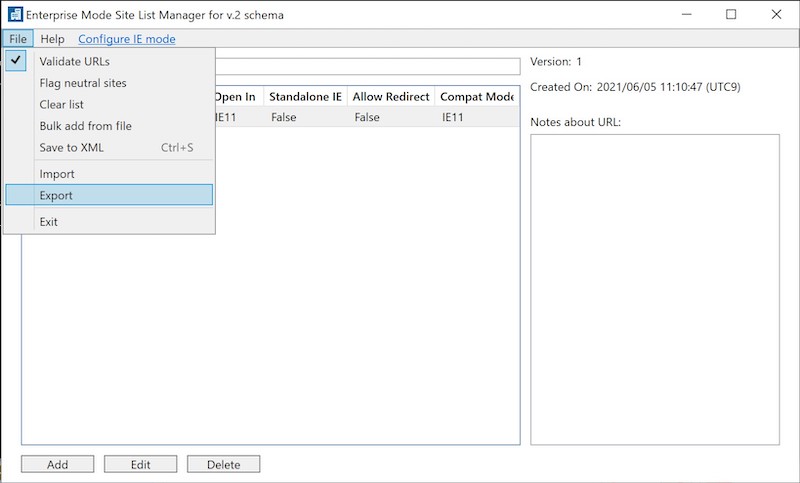Open the Help menu
Viewport: 800px width, 483px height.
pyautogui.click(x=53, y=39)
